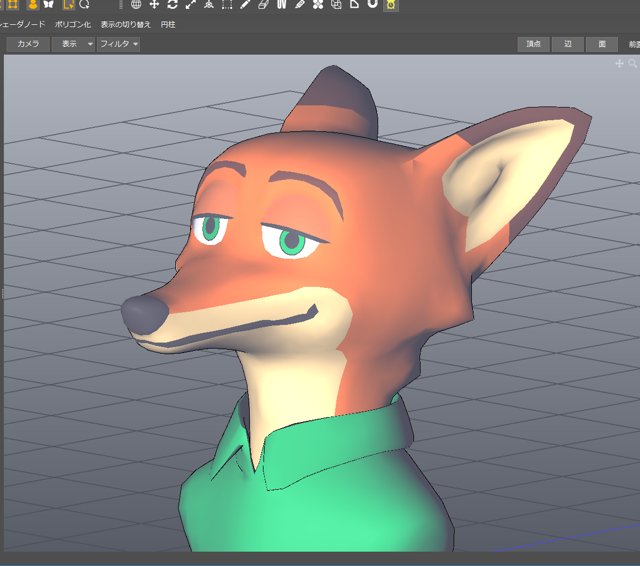Select the knife cutting tool
Viewport: 640px width, 566px height.
tap(300, 4)
